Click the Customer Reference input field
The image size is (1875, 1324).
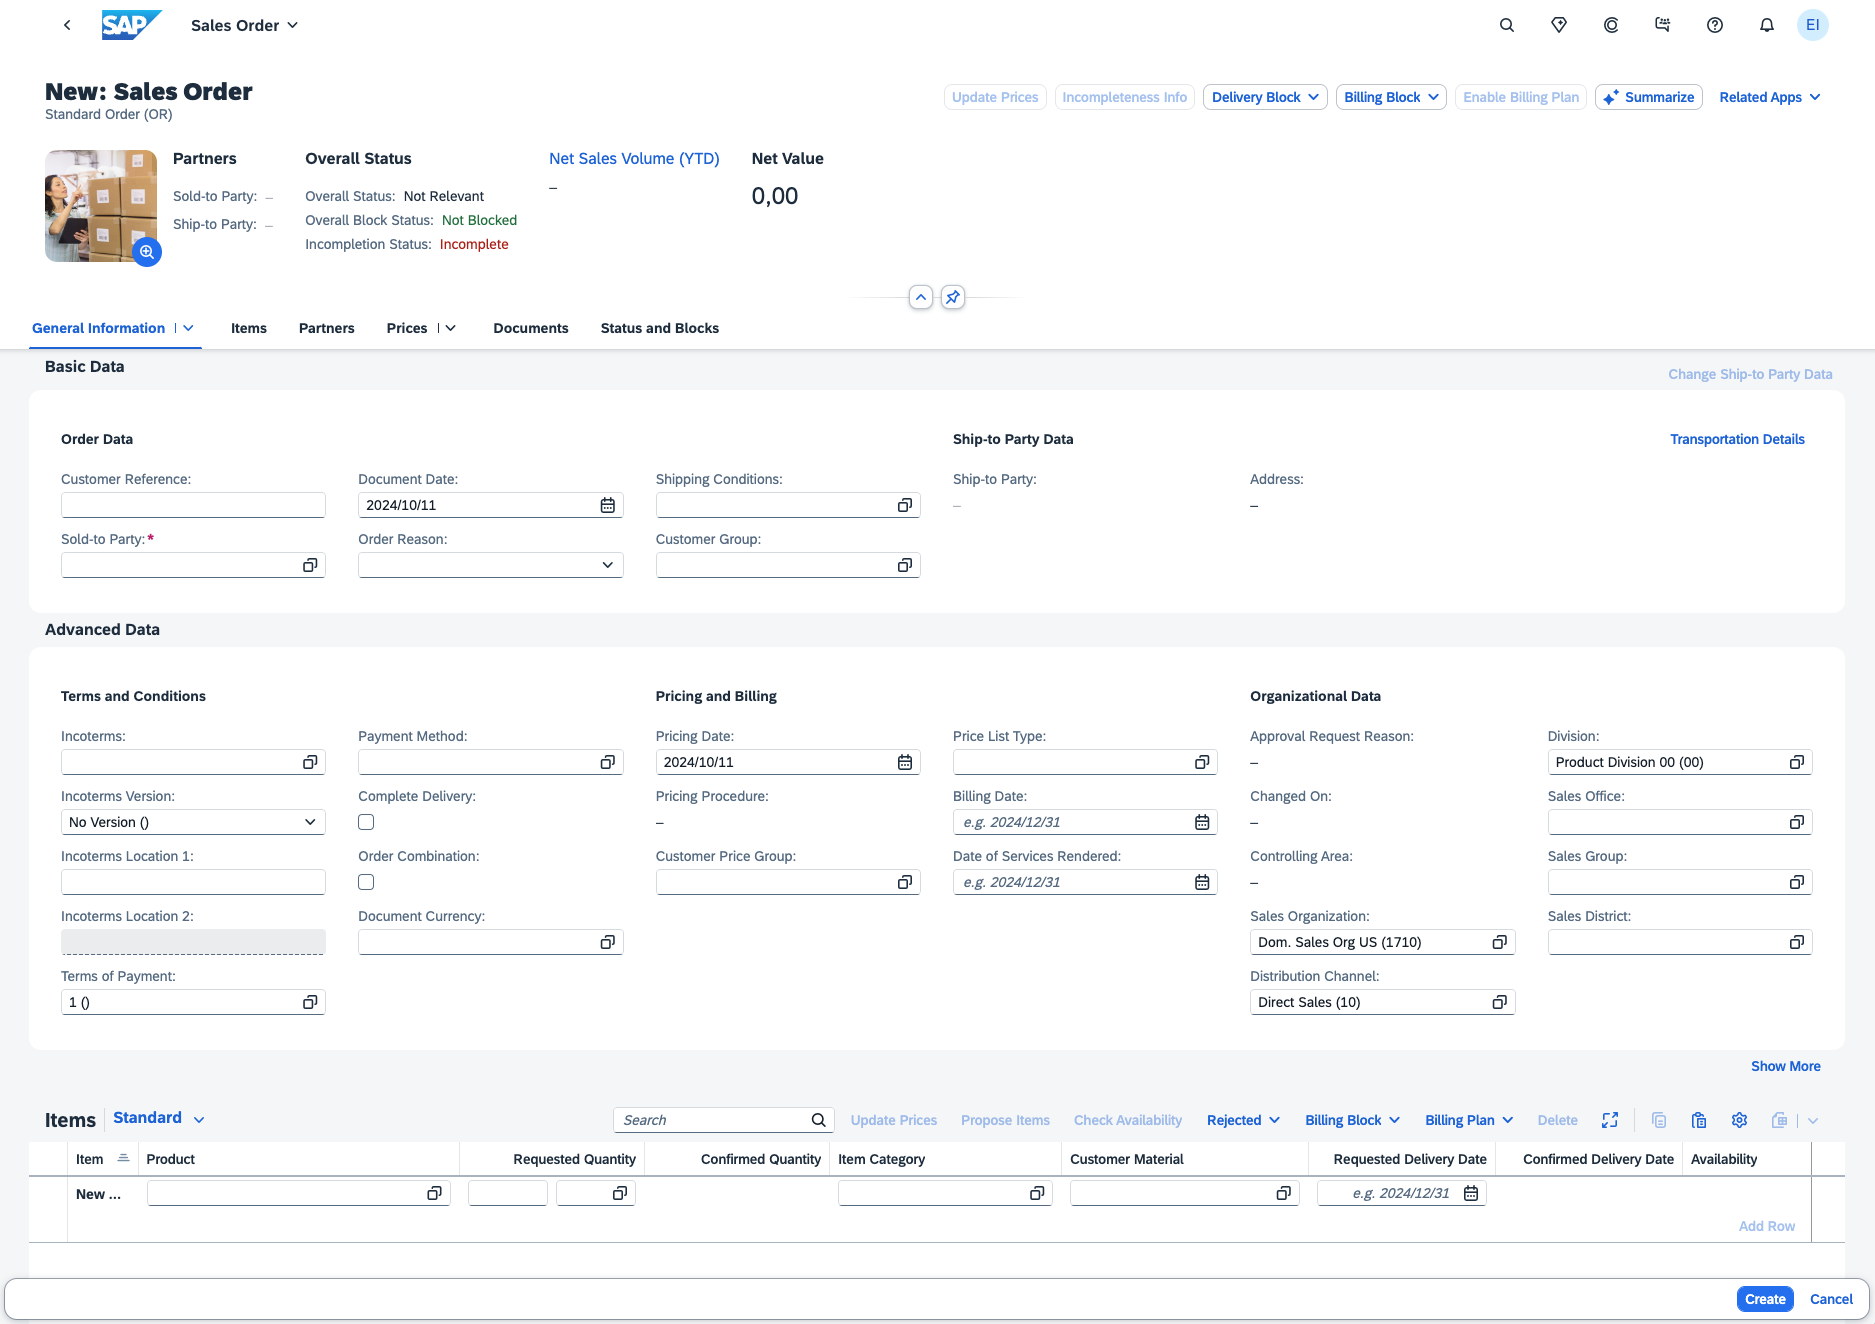[193, 505]
